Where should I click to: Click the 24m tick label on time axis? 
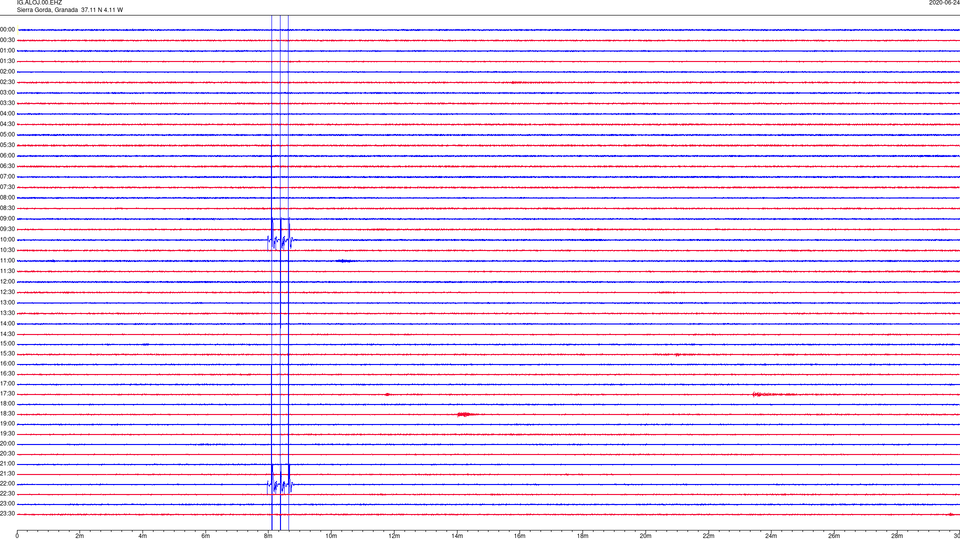(771, 536)
